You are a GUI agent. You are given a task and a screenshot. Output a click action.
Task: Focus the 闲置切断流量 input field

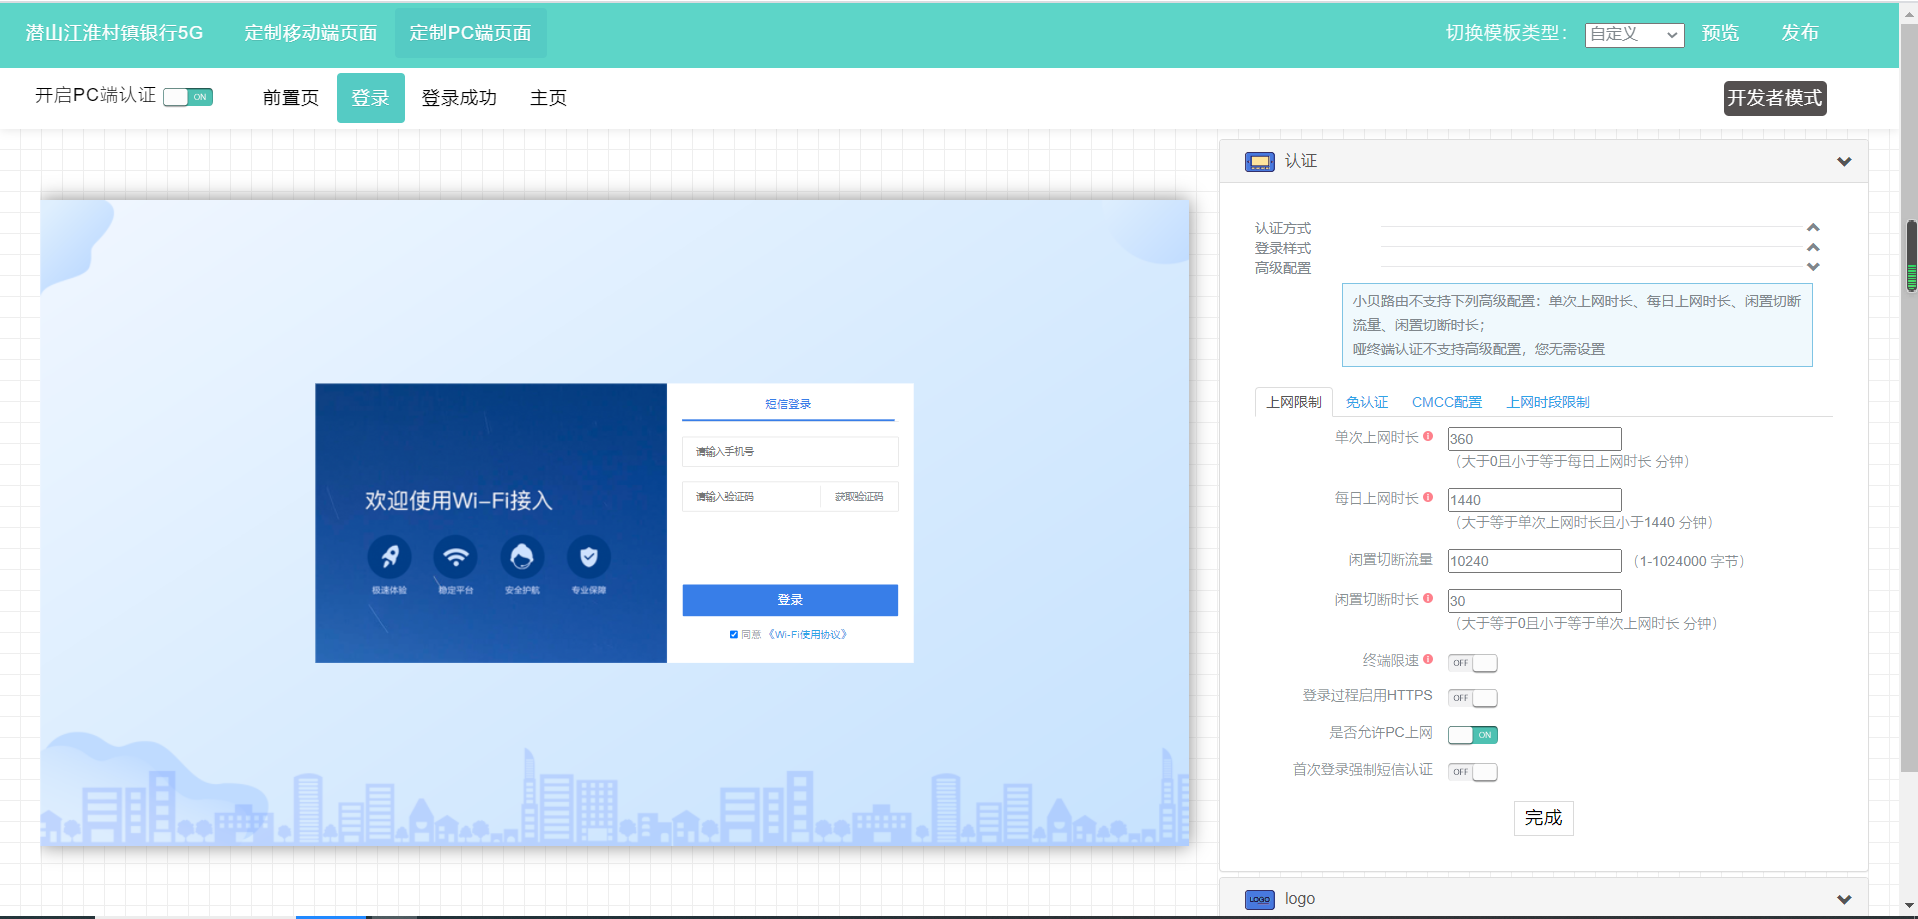(1534, 561)
